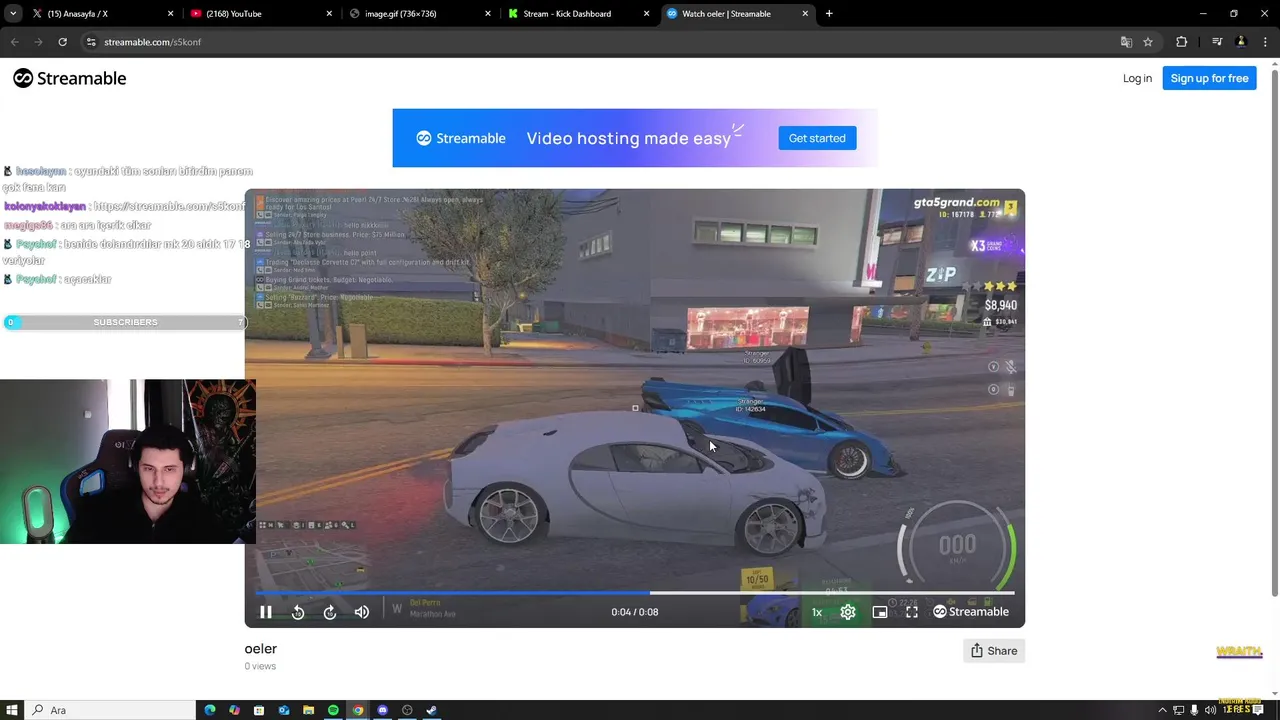Open Copilot from the taskbar
1280x720 pixels.
[x=234, y=710]
